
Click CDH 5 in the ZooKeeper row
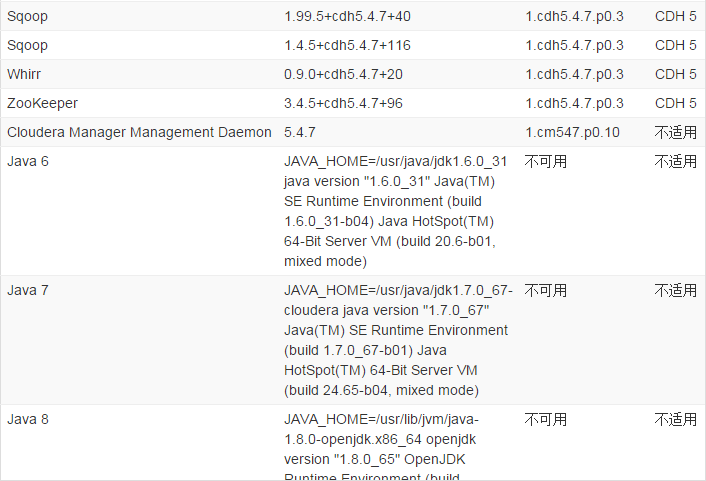[x=675, y=103]
